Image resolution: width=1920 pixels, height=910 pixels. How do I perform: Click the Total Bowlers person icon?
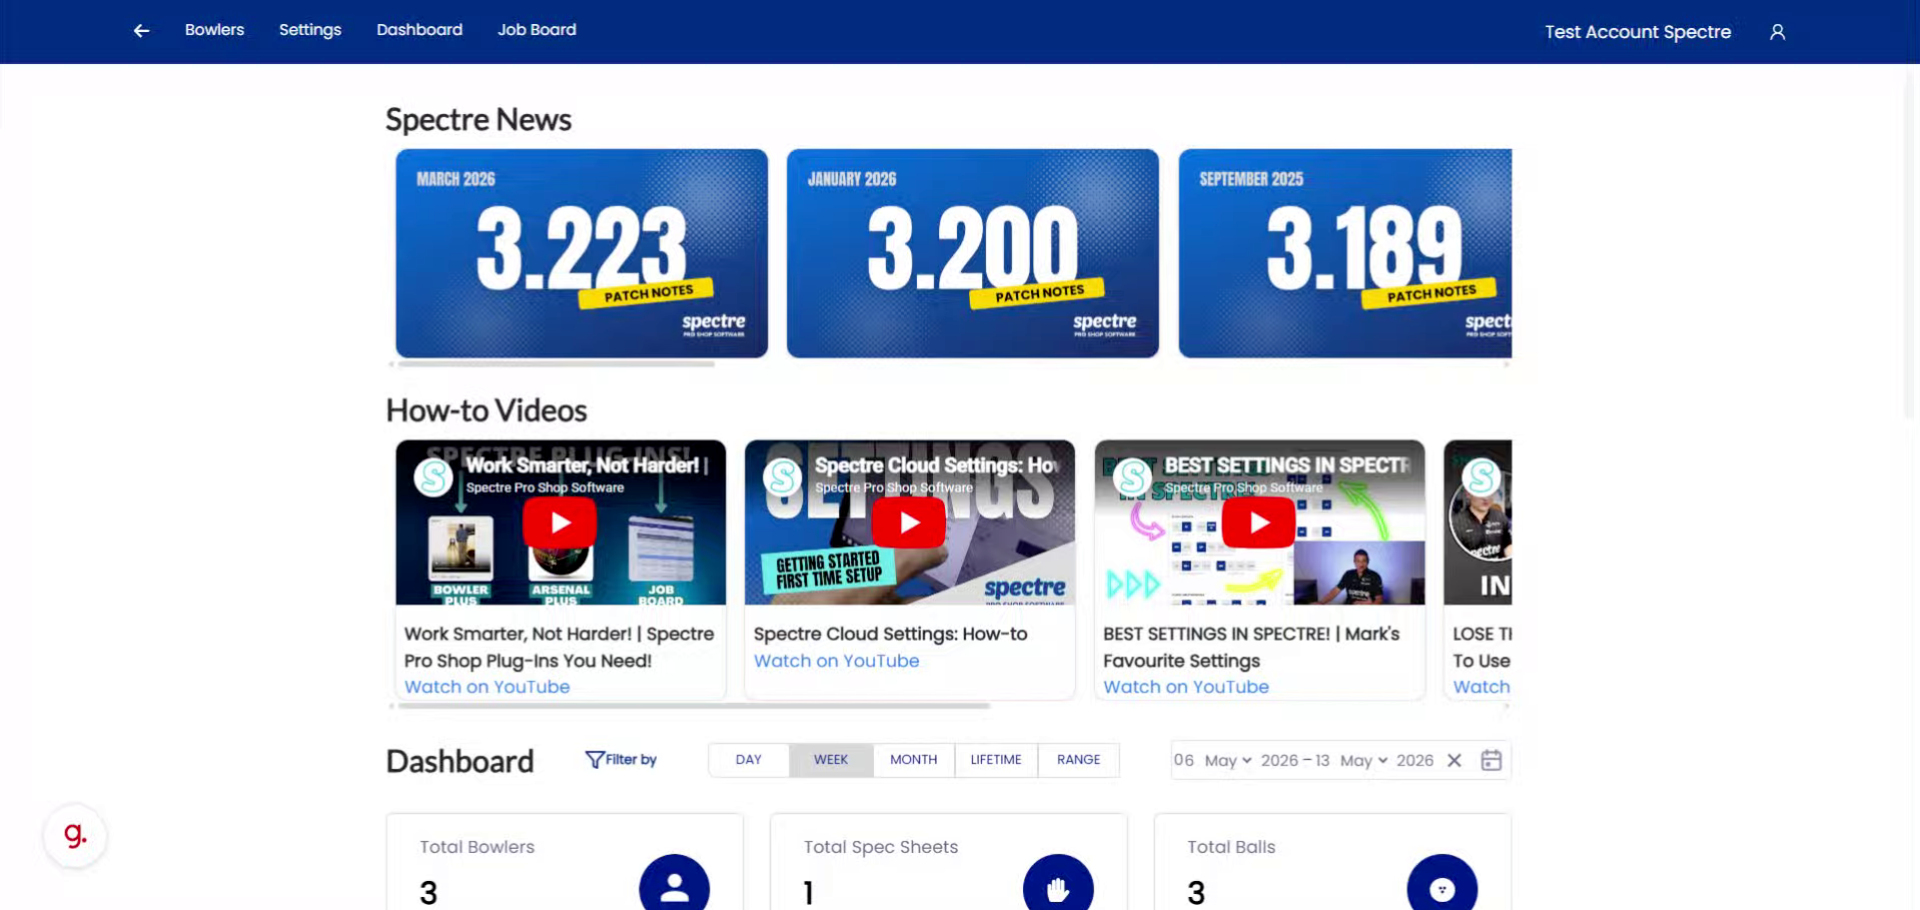[x=675, y=888]
